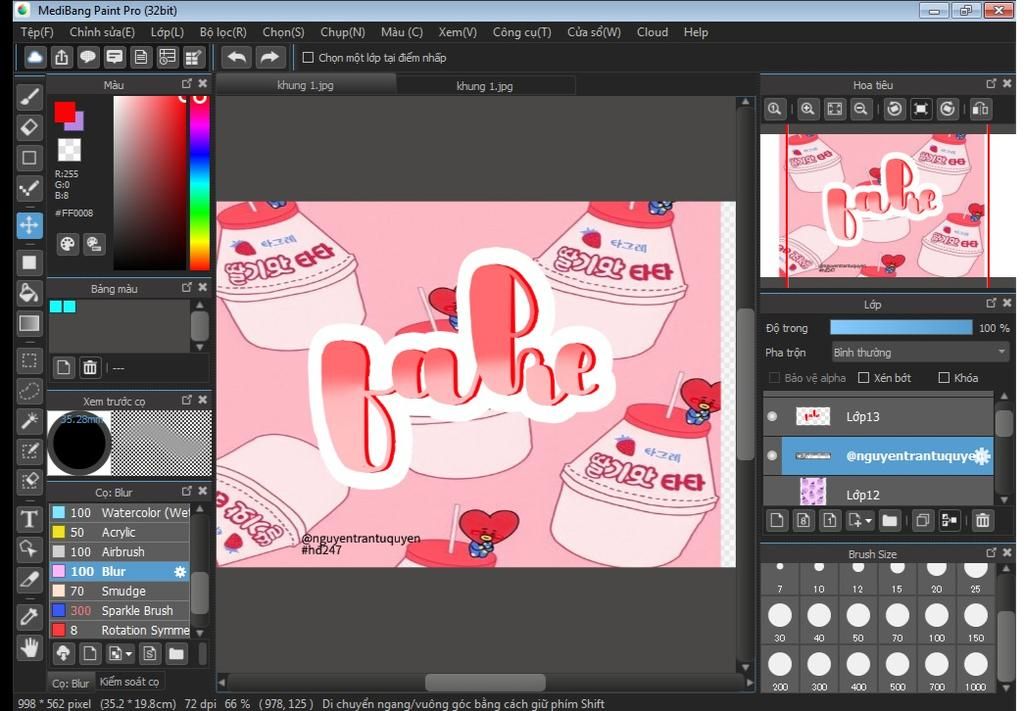The width and height of the screenshot is (1024, 711).
Task: Enable the Xén bớt checkbox
Action: [863, 377]
